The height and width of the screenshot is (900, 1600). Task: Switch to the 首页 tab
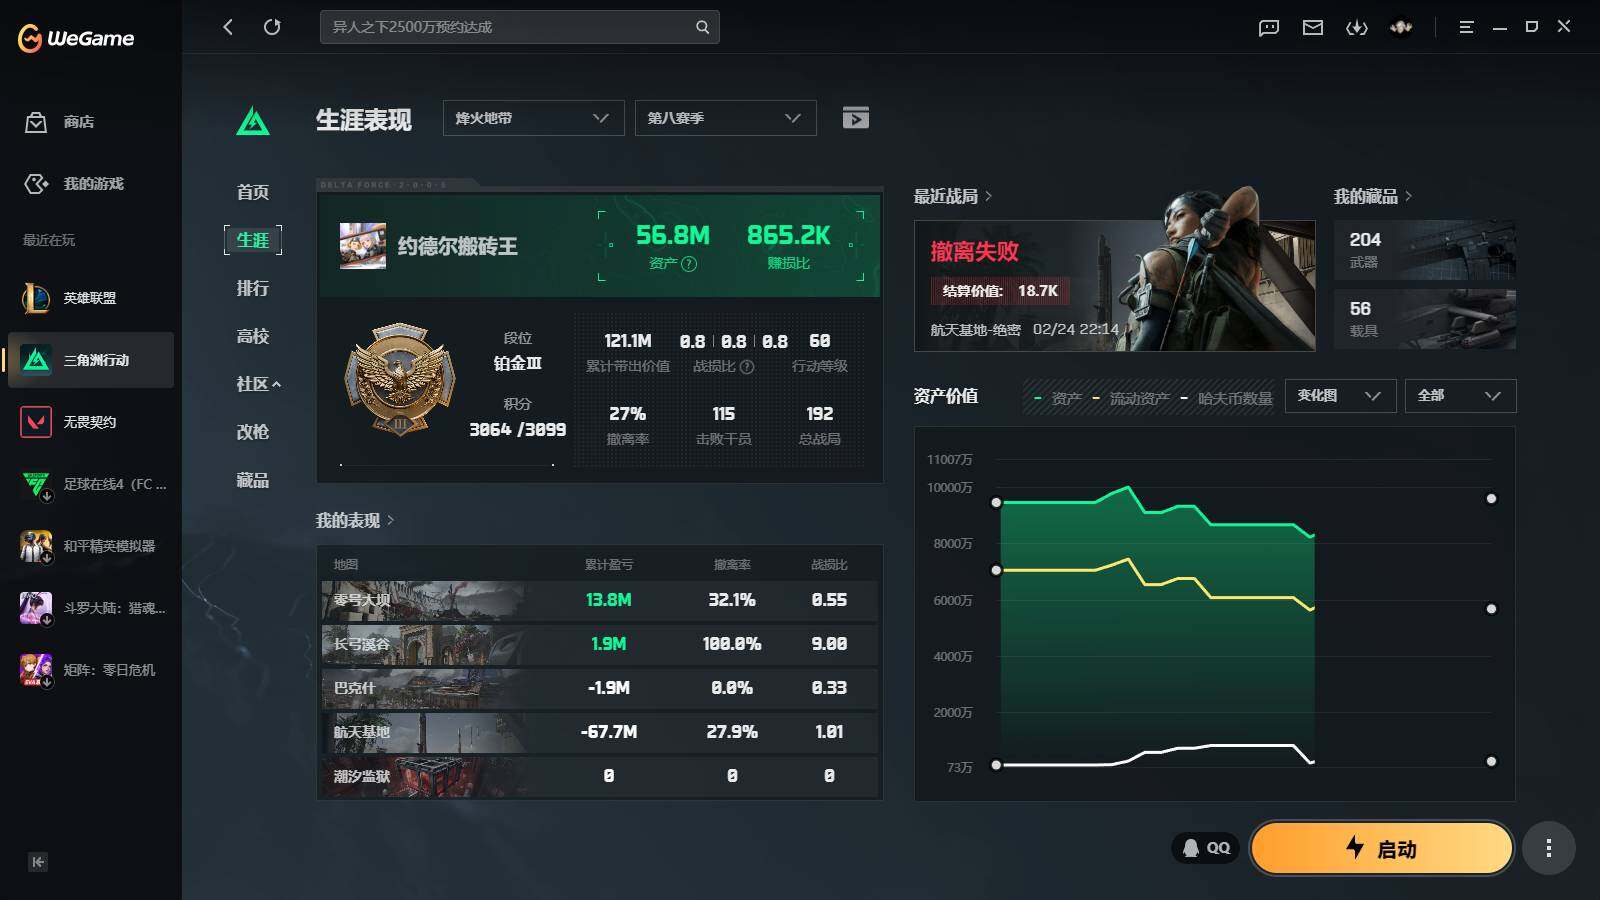253,192
